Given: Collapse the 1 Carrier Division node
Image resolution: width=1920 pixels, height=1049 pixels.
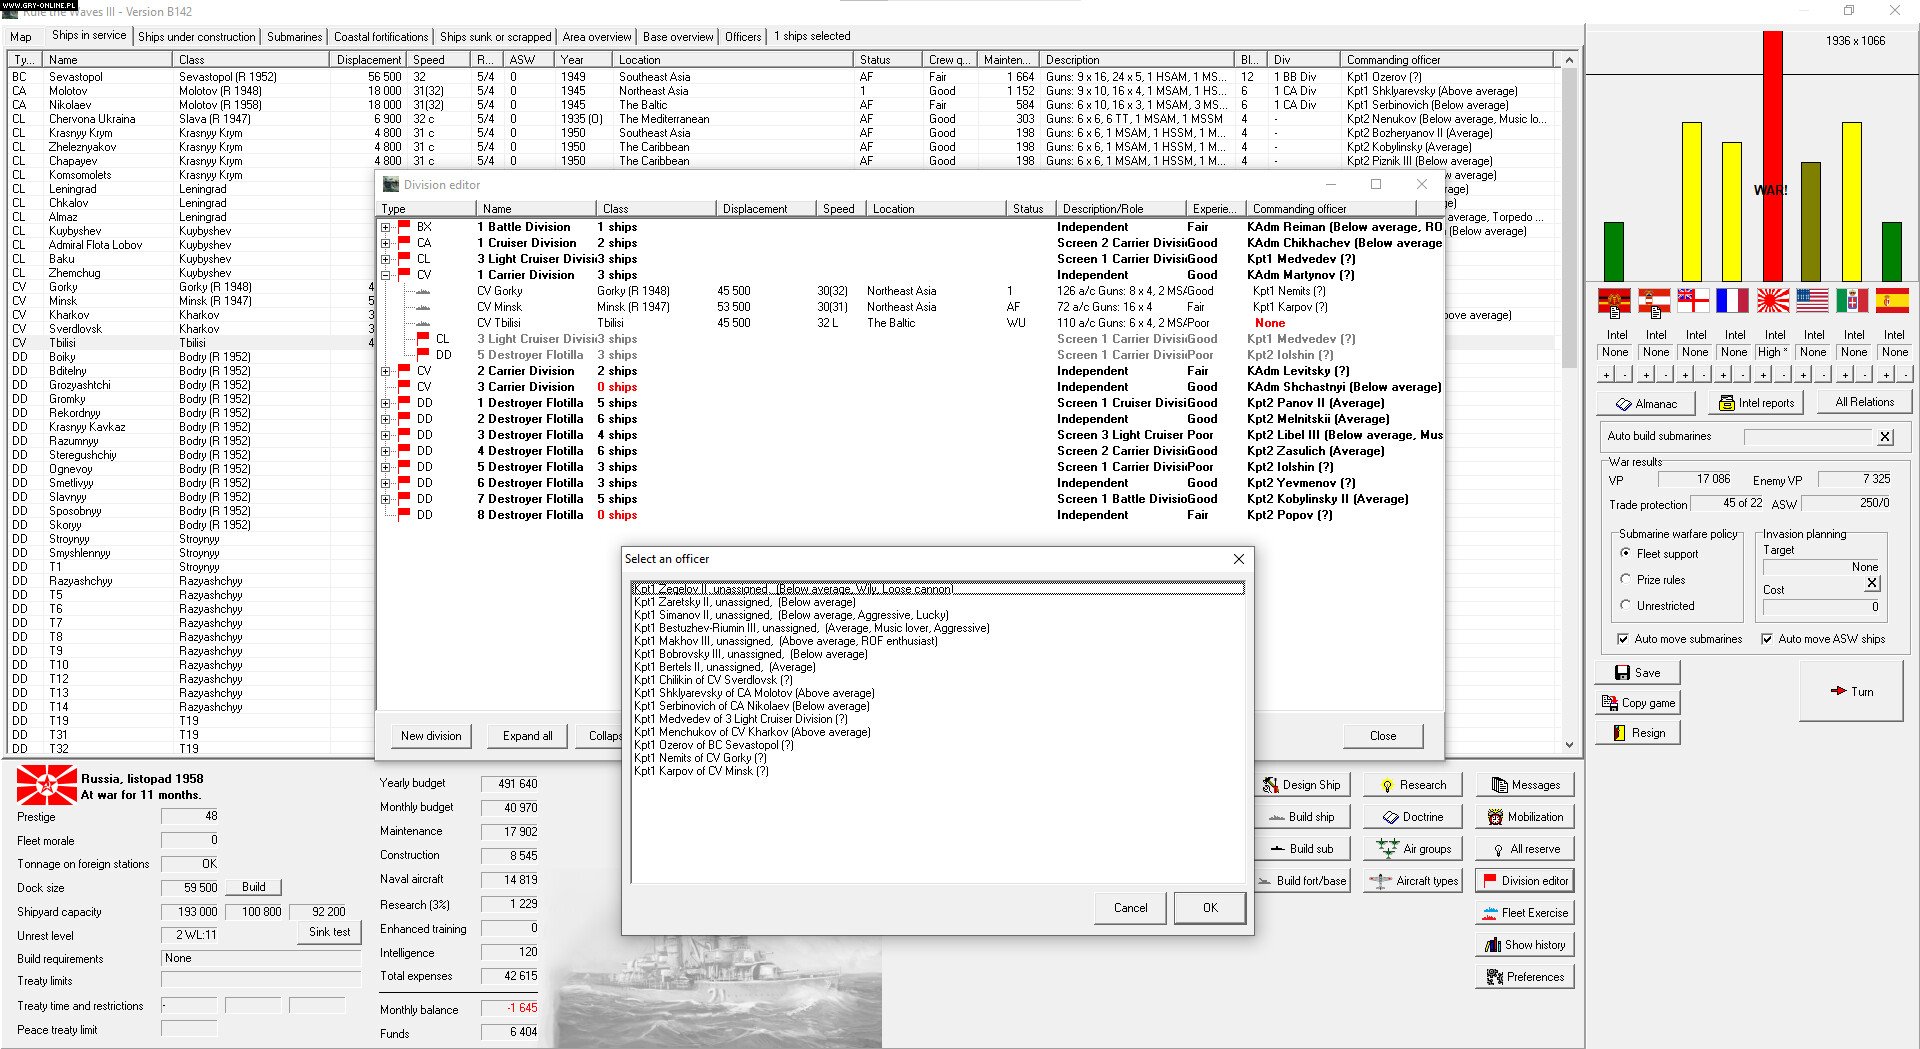Looking at the screenshot, I should click(386, 275).
